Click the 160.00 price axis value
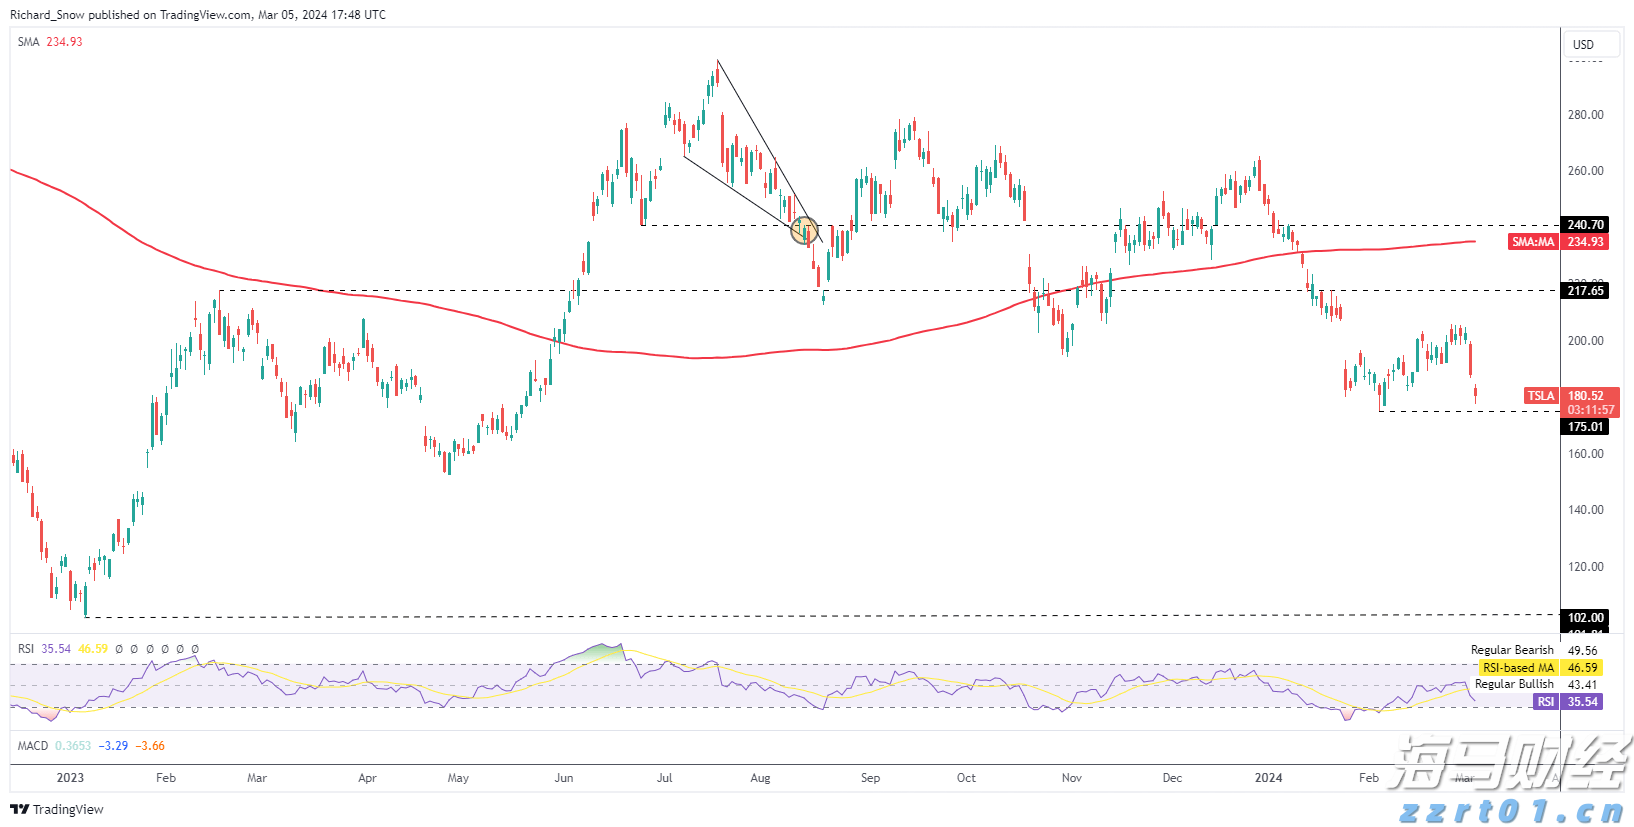1634x827 pixels. pos(1585,454)
